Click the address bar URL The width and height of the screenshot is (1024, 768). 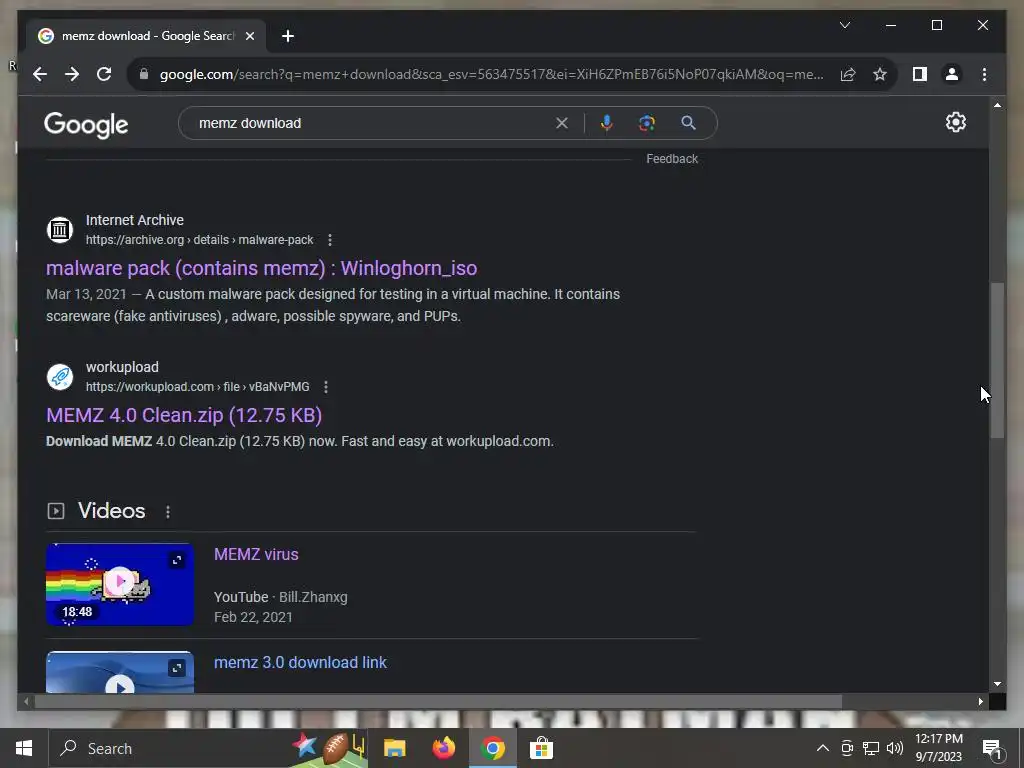[491, 74]
